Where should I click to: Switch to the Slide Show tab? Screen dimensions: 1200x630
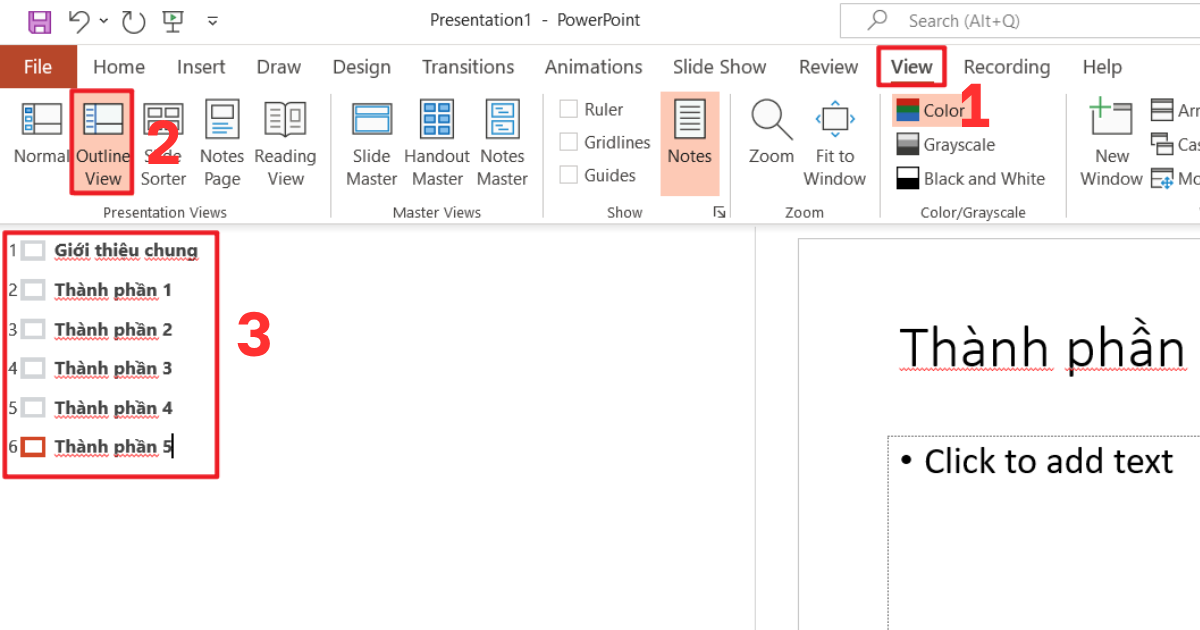pyautogui.click(x=719, y=67)
